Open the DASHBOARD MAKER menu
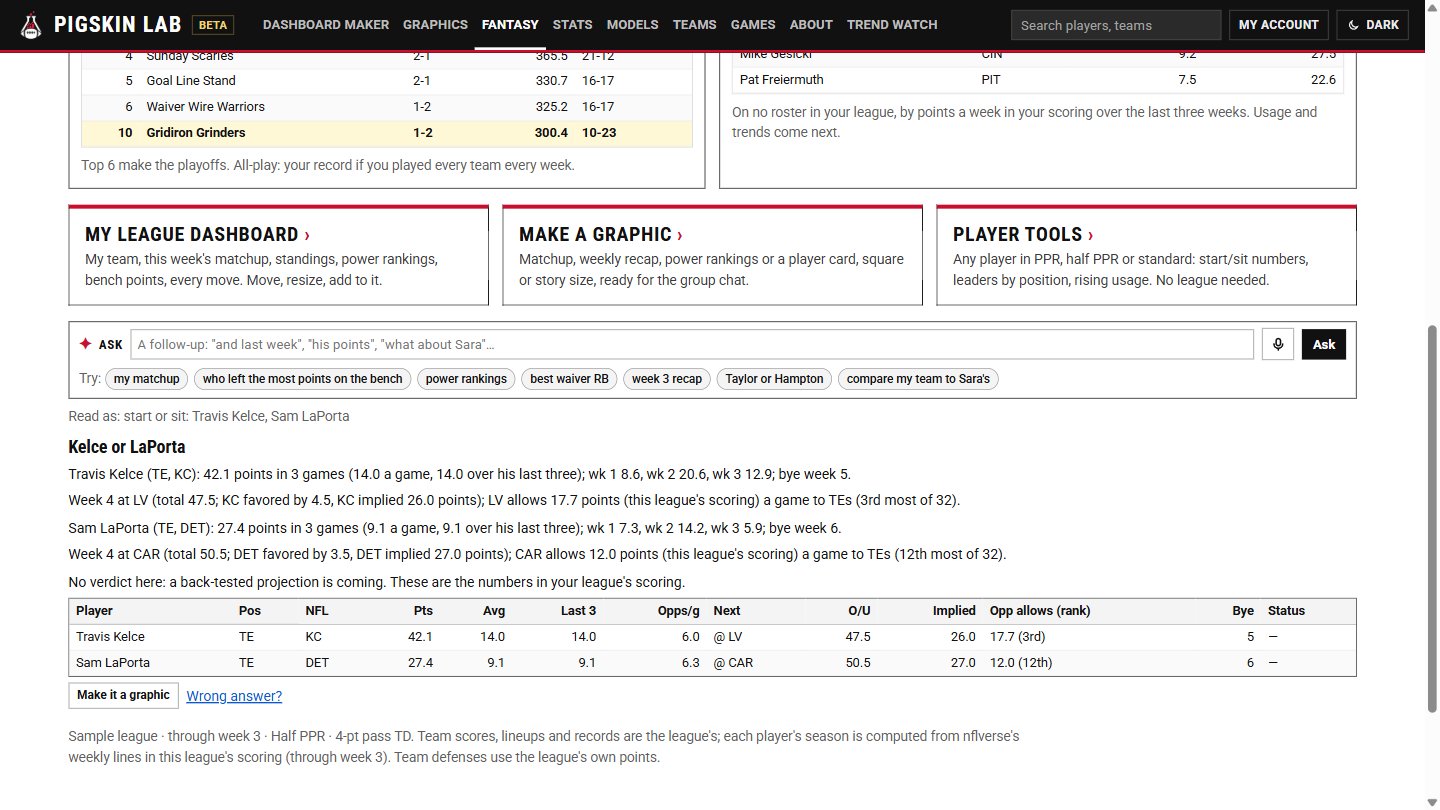Image resolution: width=1440 pixels, height=810 pixels. point(326,24)
